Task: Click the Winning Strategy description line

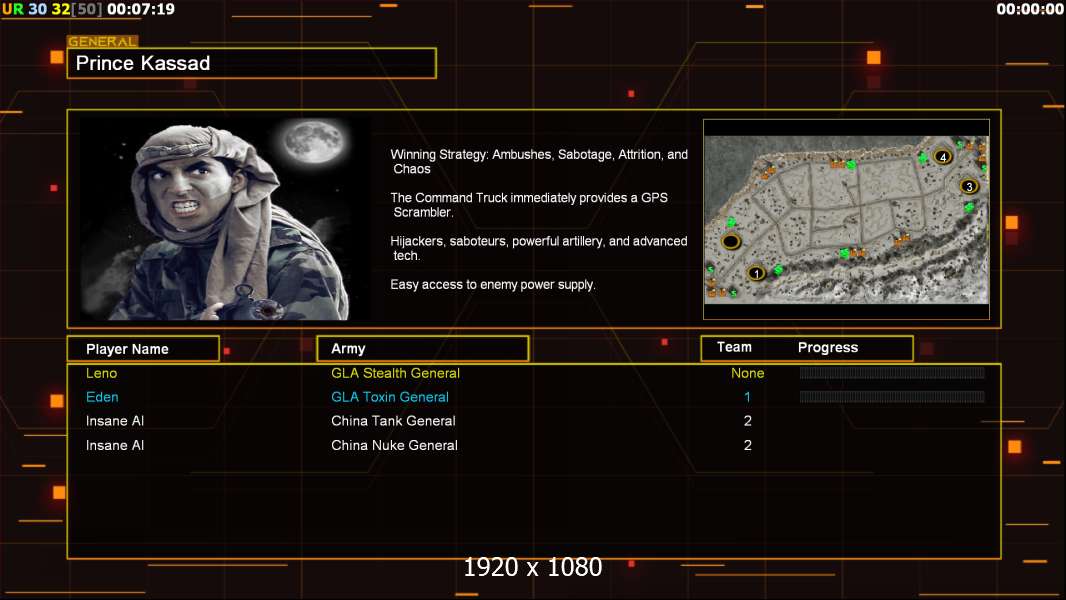Action: (539, 162)
